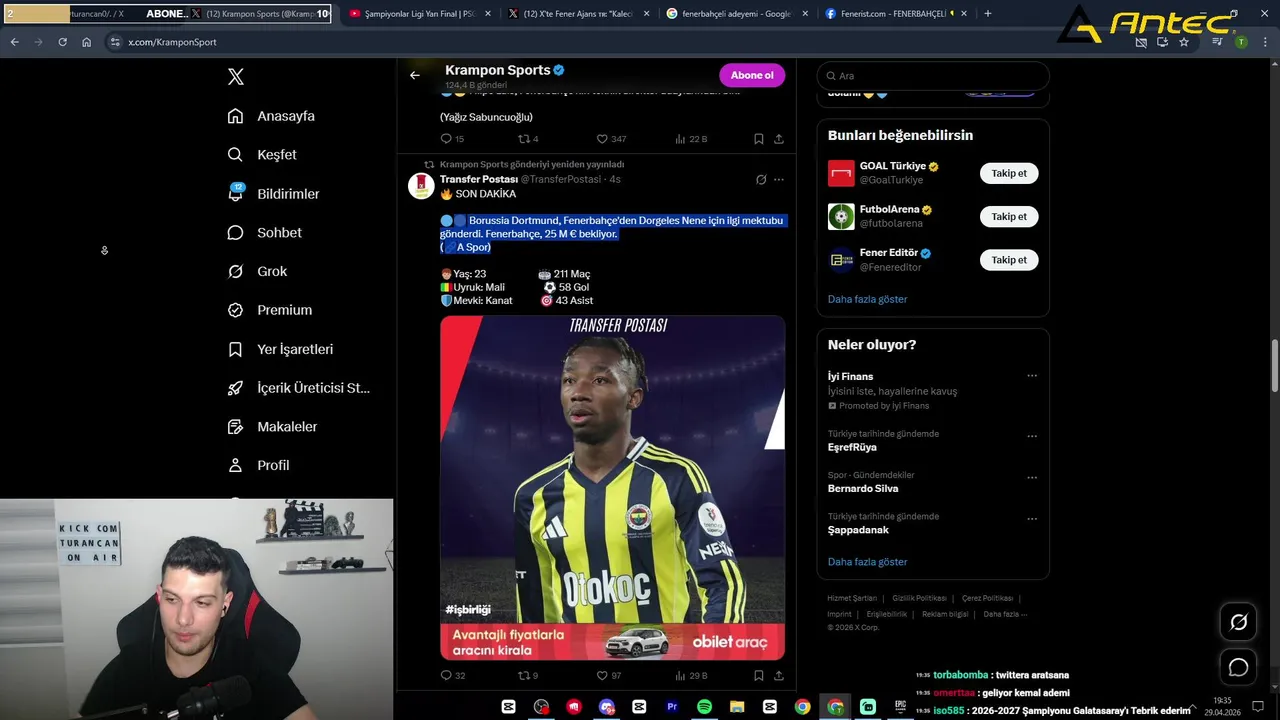The width and height of the screenshot is (1280, 720).
Task: Open Bildirimler notifications
Action: [x=274, y=194]
